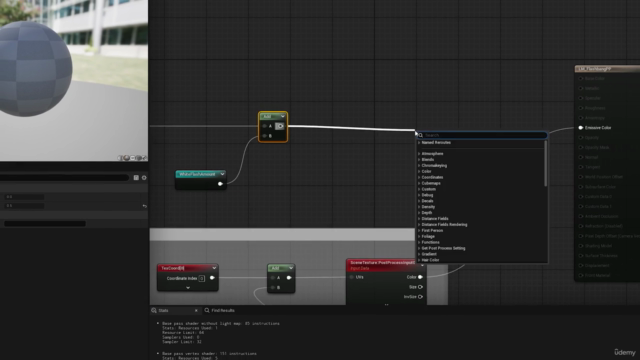Expand the Coordinates category

(x=419, y=178)
